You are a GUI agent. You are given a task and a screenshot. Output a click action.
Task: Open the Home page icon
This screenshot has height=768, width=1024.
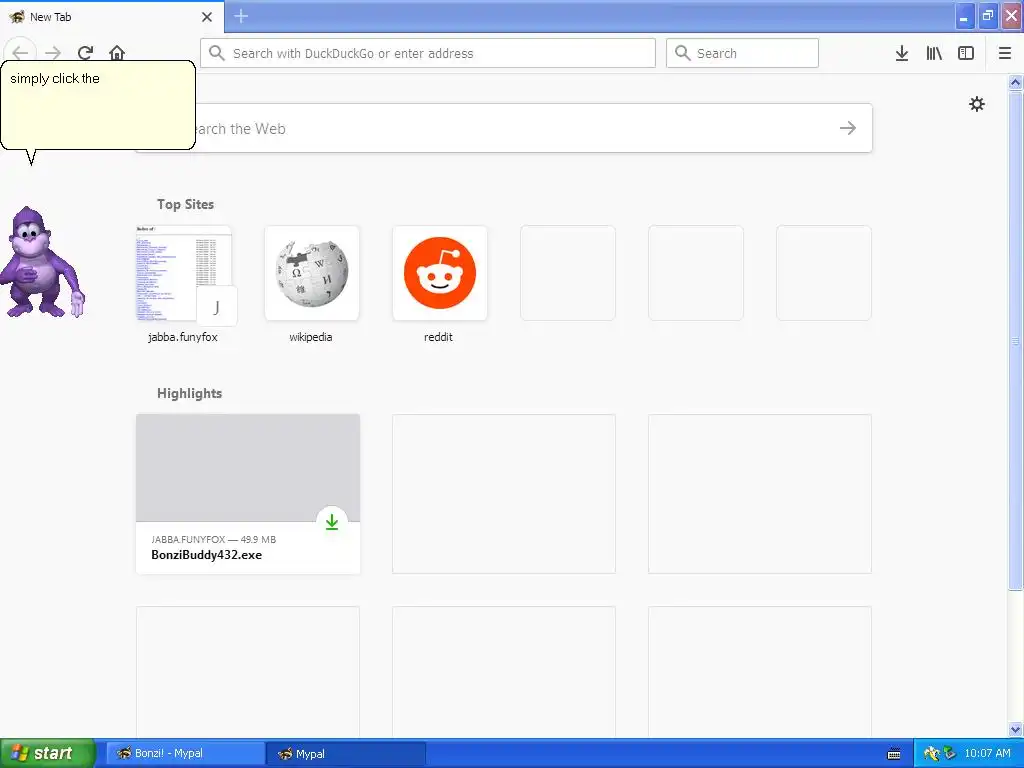117,53
